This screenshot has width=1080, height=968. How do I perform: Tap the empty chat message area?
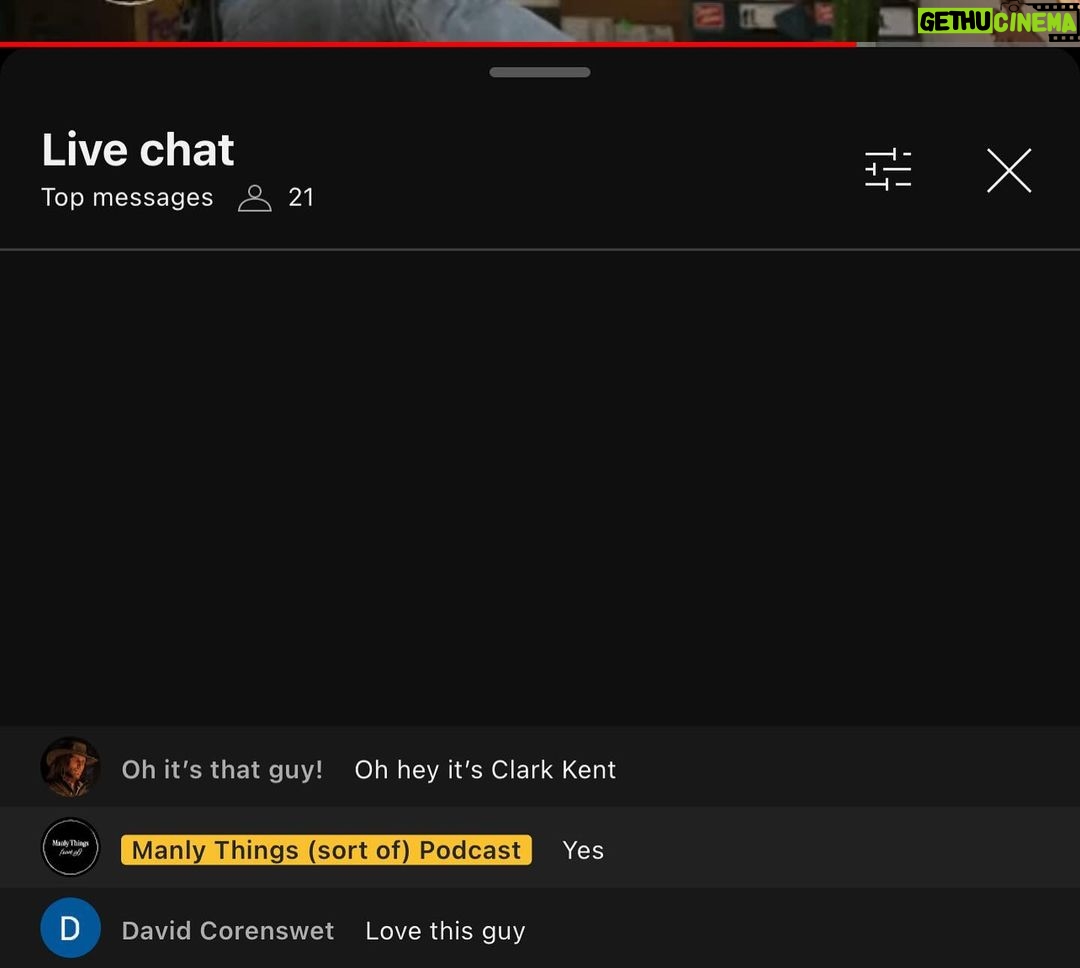point(540,487)
